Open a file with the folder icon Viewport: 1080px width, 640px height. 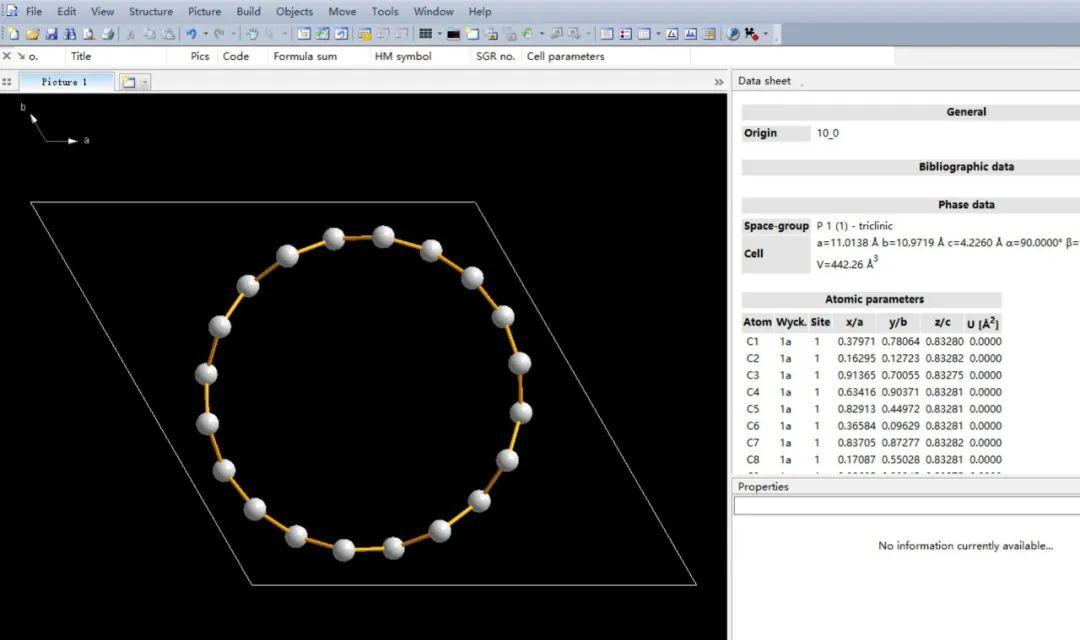tap(32, 34)
